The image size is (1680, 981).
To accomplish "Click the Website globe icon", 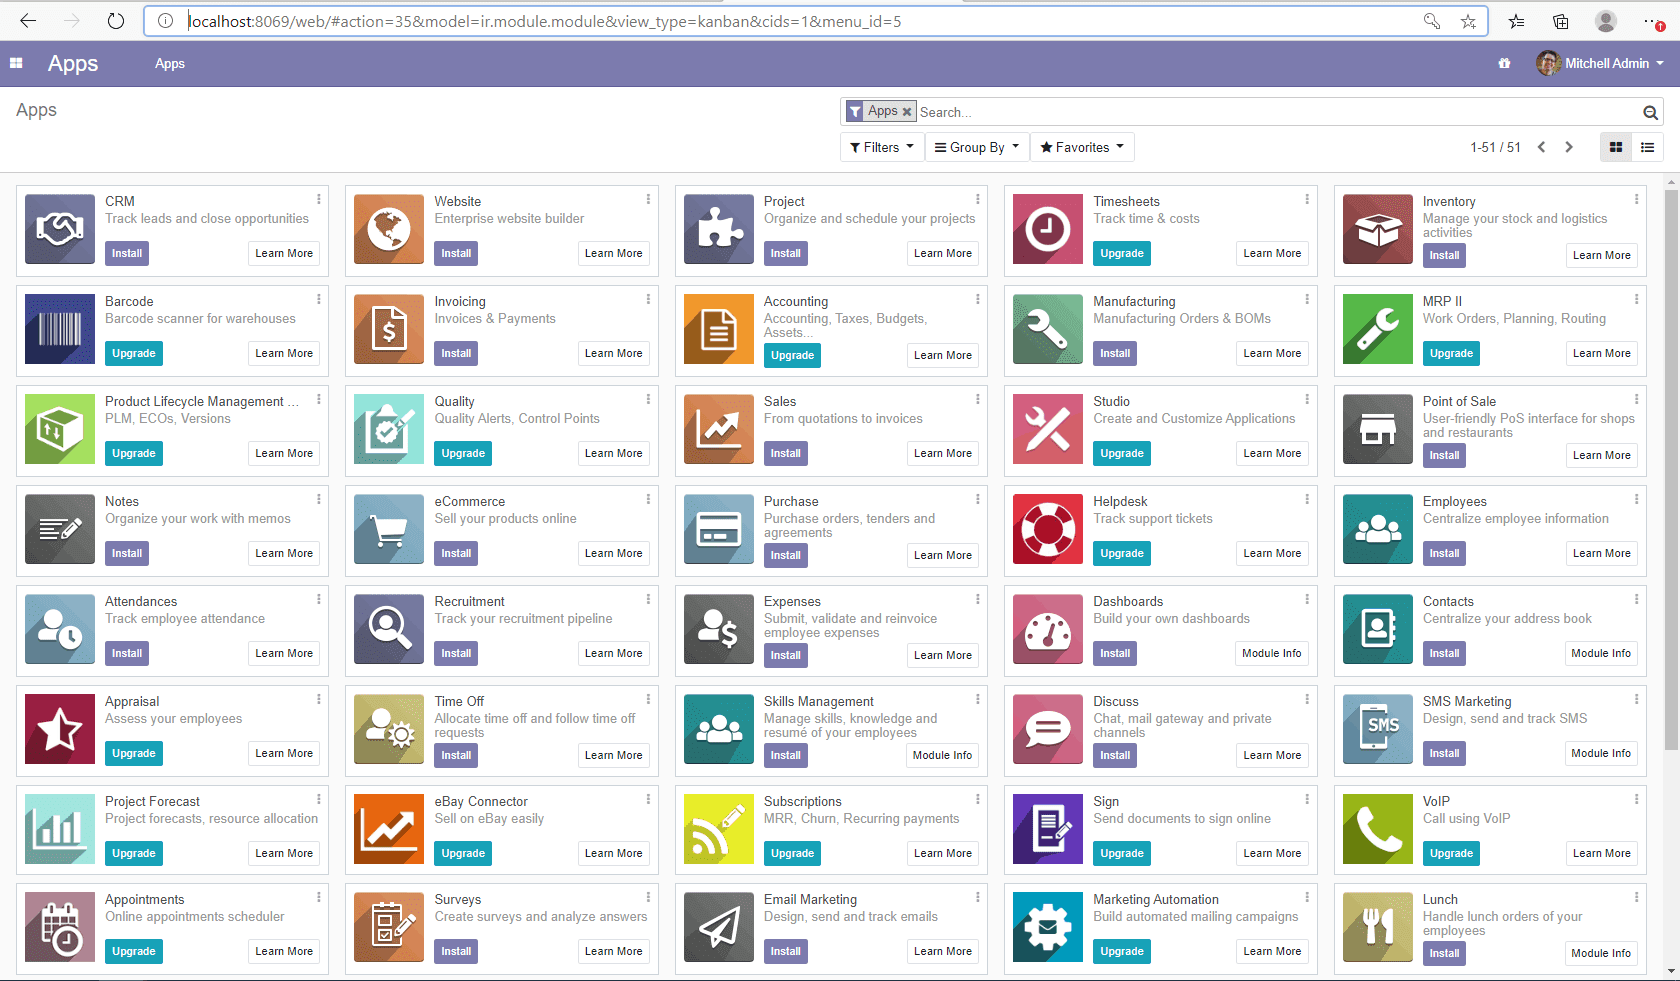I will (x=388, y=229).
